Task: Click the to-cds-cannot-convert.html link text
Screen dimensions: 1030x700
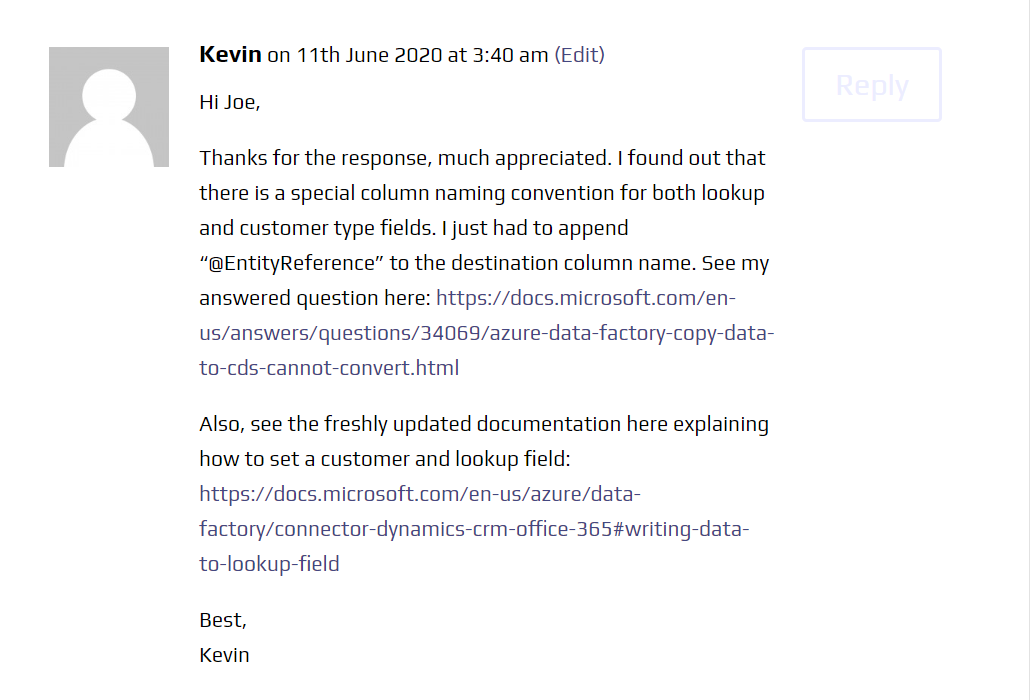Action: coord(329,368)
